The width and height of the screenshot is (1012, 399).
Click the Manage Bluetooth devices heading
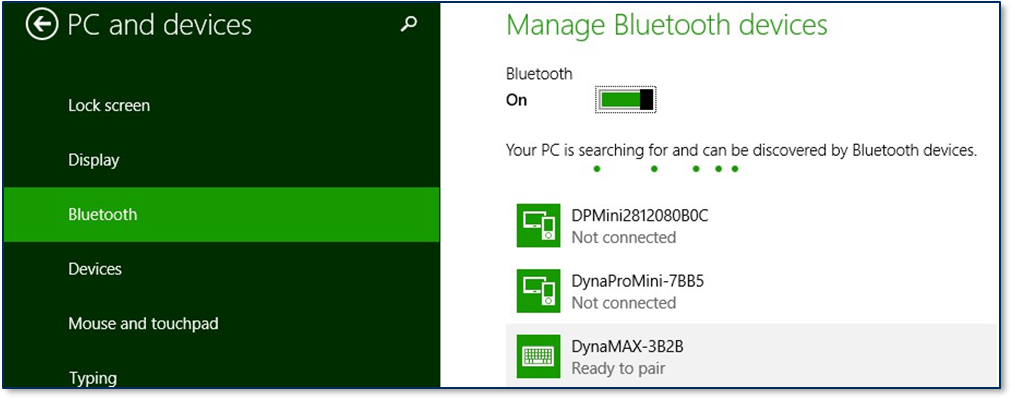tap(667, 25)
